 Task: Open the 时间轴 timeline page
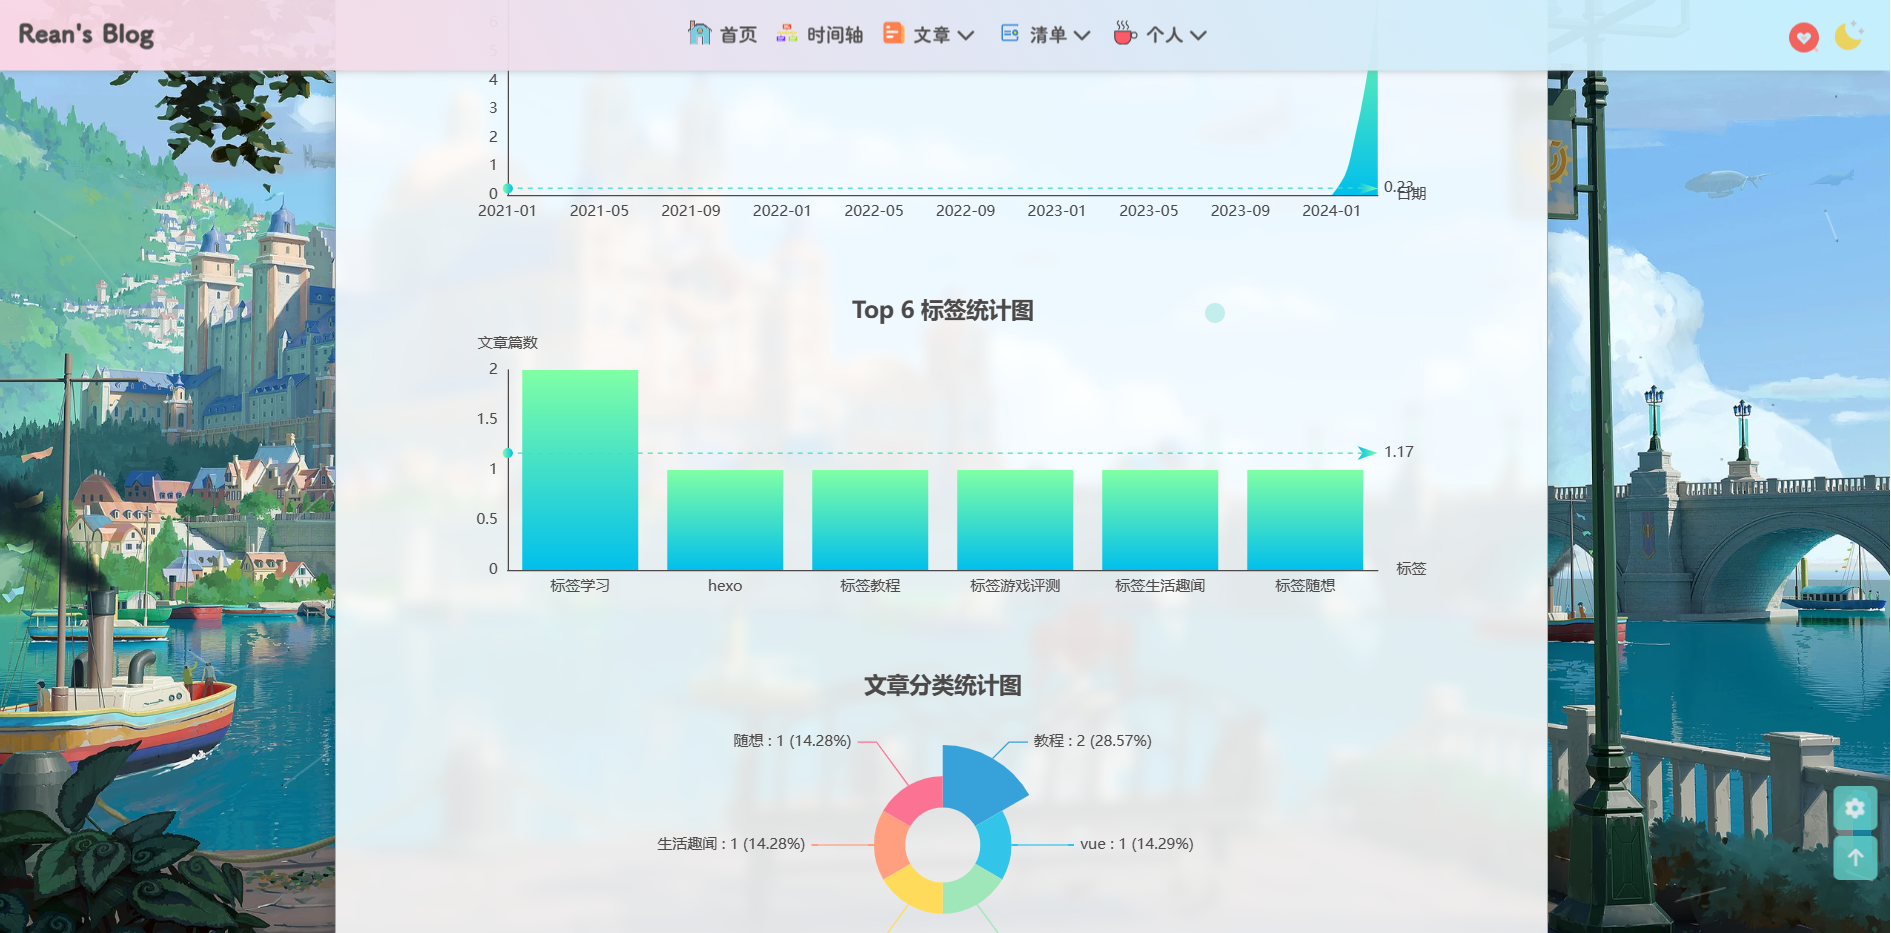pyautogui.click(x=835, y=35)
